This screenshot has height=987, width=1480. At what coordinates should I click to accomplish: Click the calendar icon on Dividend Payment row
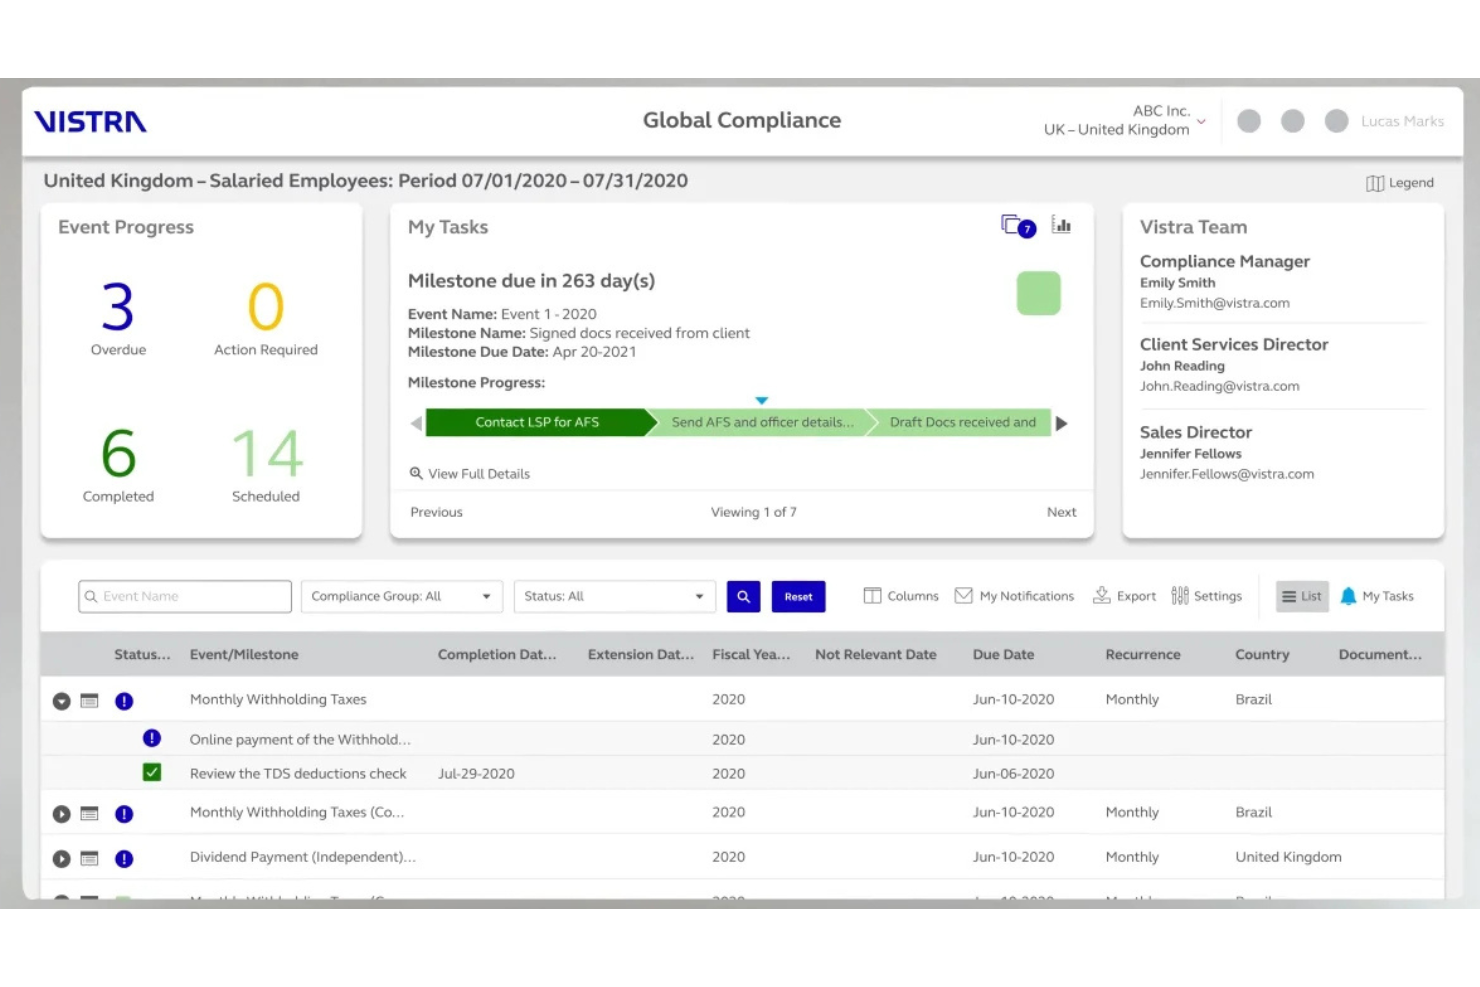coord(89,858)
